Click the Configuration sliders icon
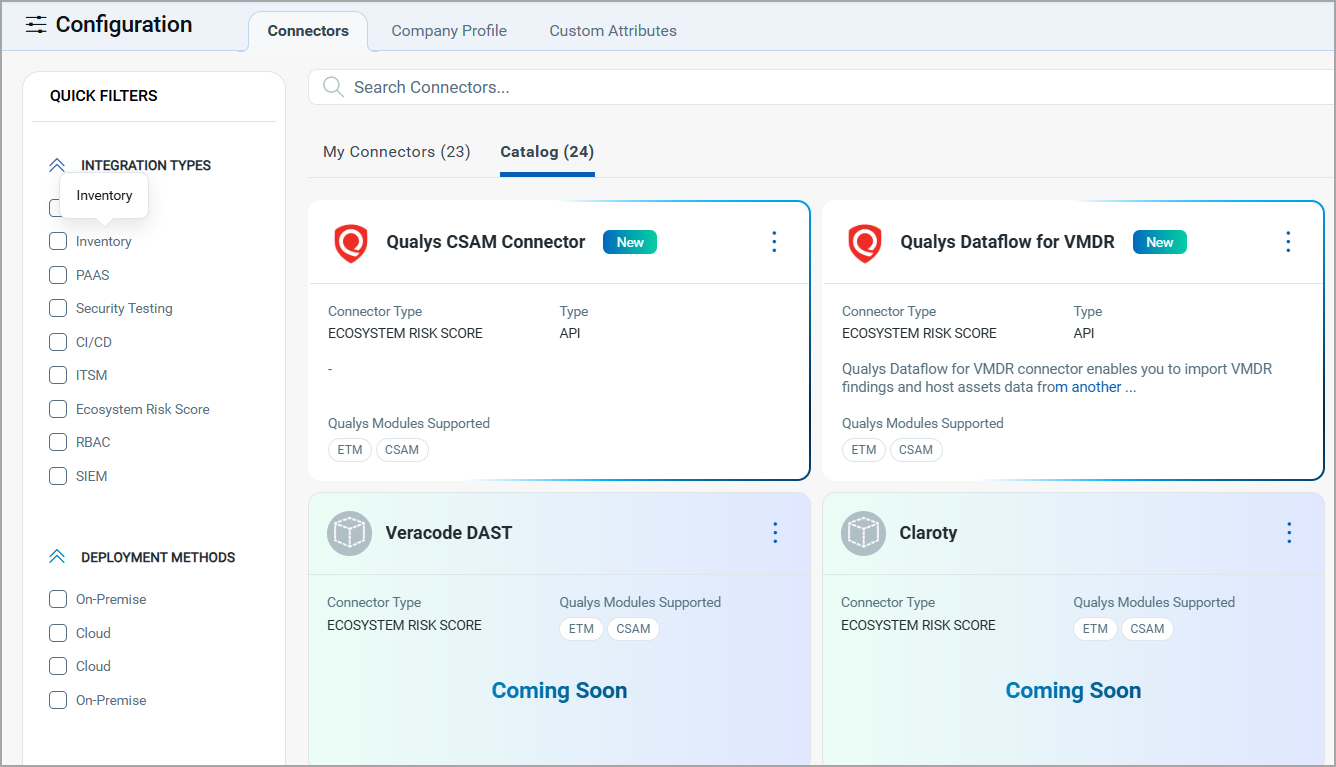 tap(36, 25)
